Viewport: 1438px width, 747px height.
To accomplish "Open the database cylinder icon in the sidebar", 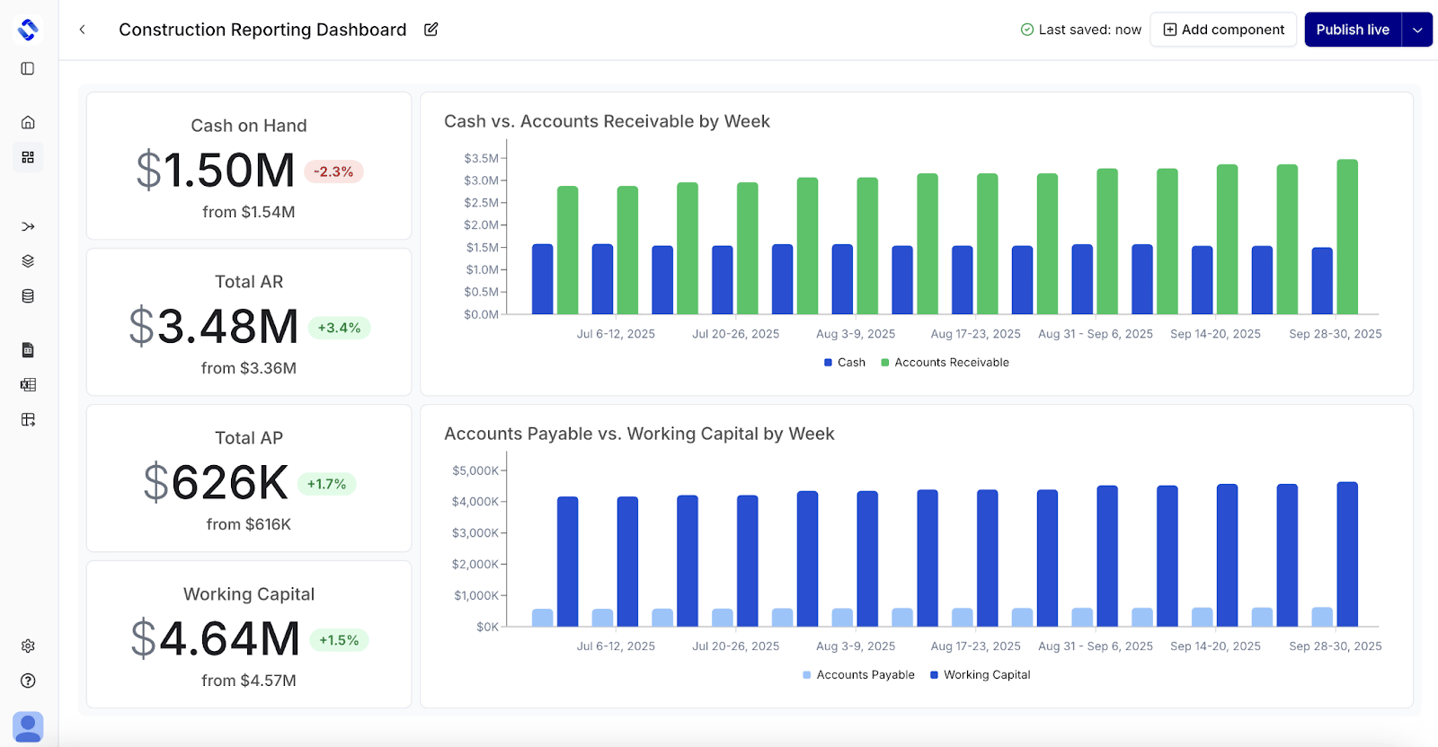I will 28,296.
